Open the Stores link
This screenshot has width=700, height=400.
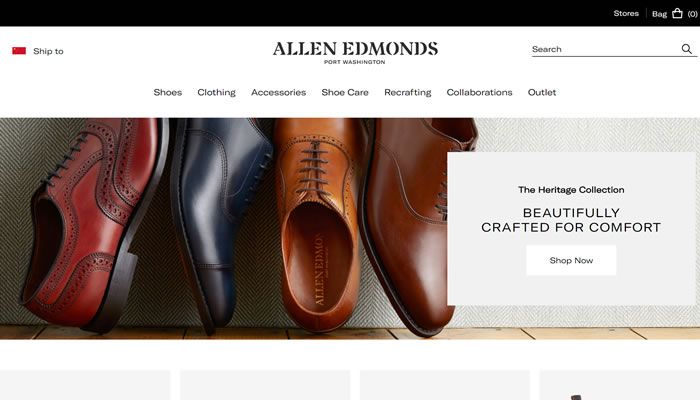pyautogui.click(x=626, y=13)
